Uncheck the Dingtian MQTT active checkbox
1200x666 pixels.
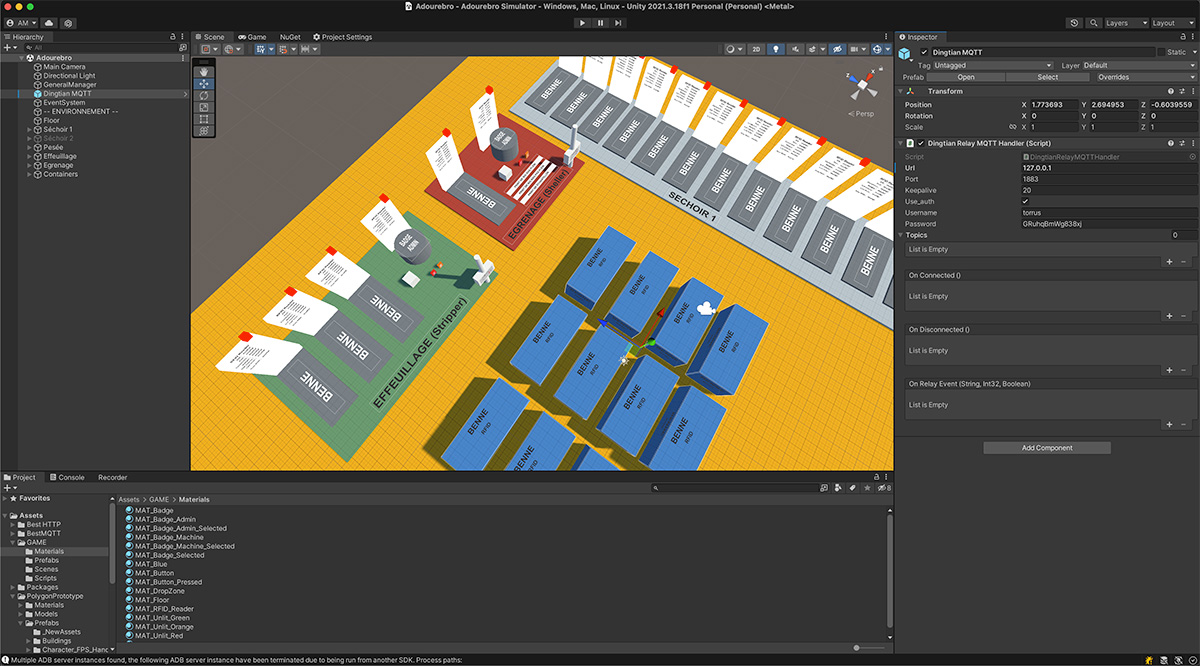924,52
